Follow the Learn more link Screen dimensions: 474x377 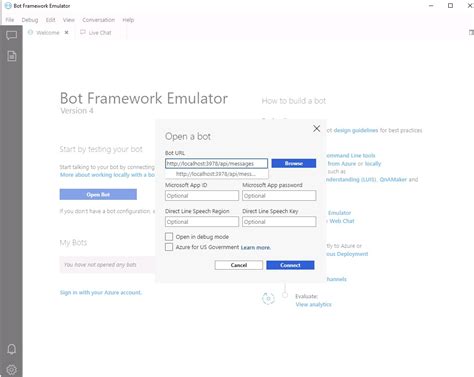click(256, 247)
